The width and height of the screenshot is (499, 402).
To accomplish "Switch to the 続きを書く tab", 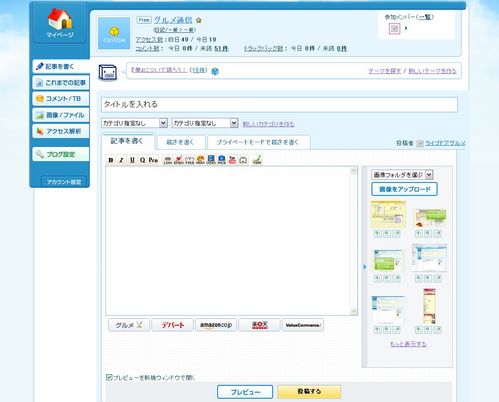I will [x=180, y=142].
